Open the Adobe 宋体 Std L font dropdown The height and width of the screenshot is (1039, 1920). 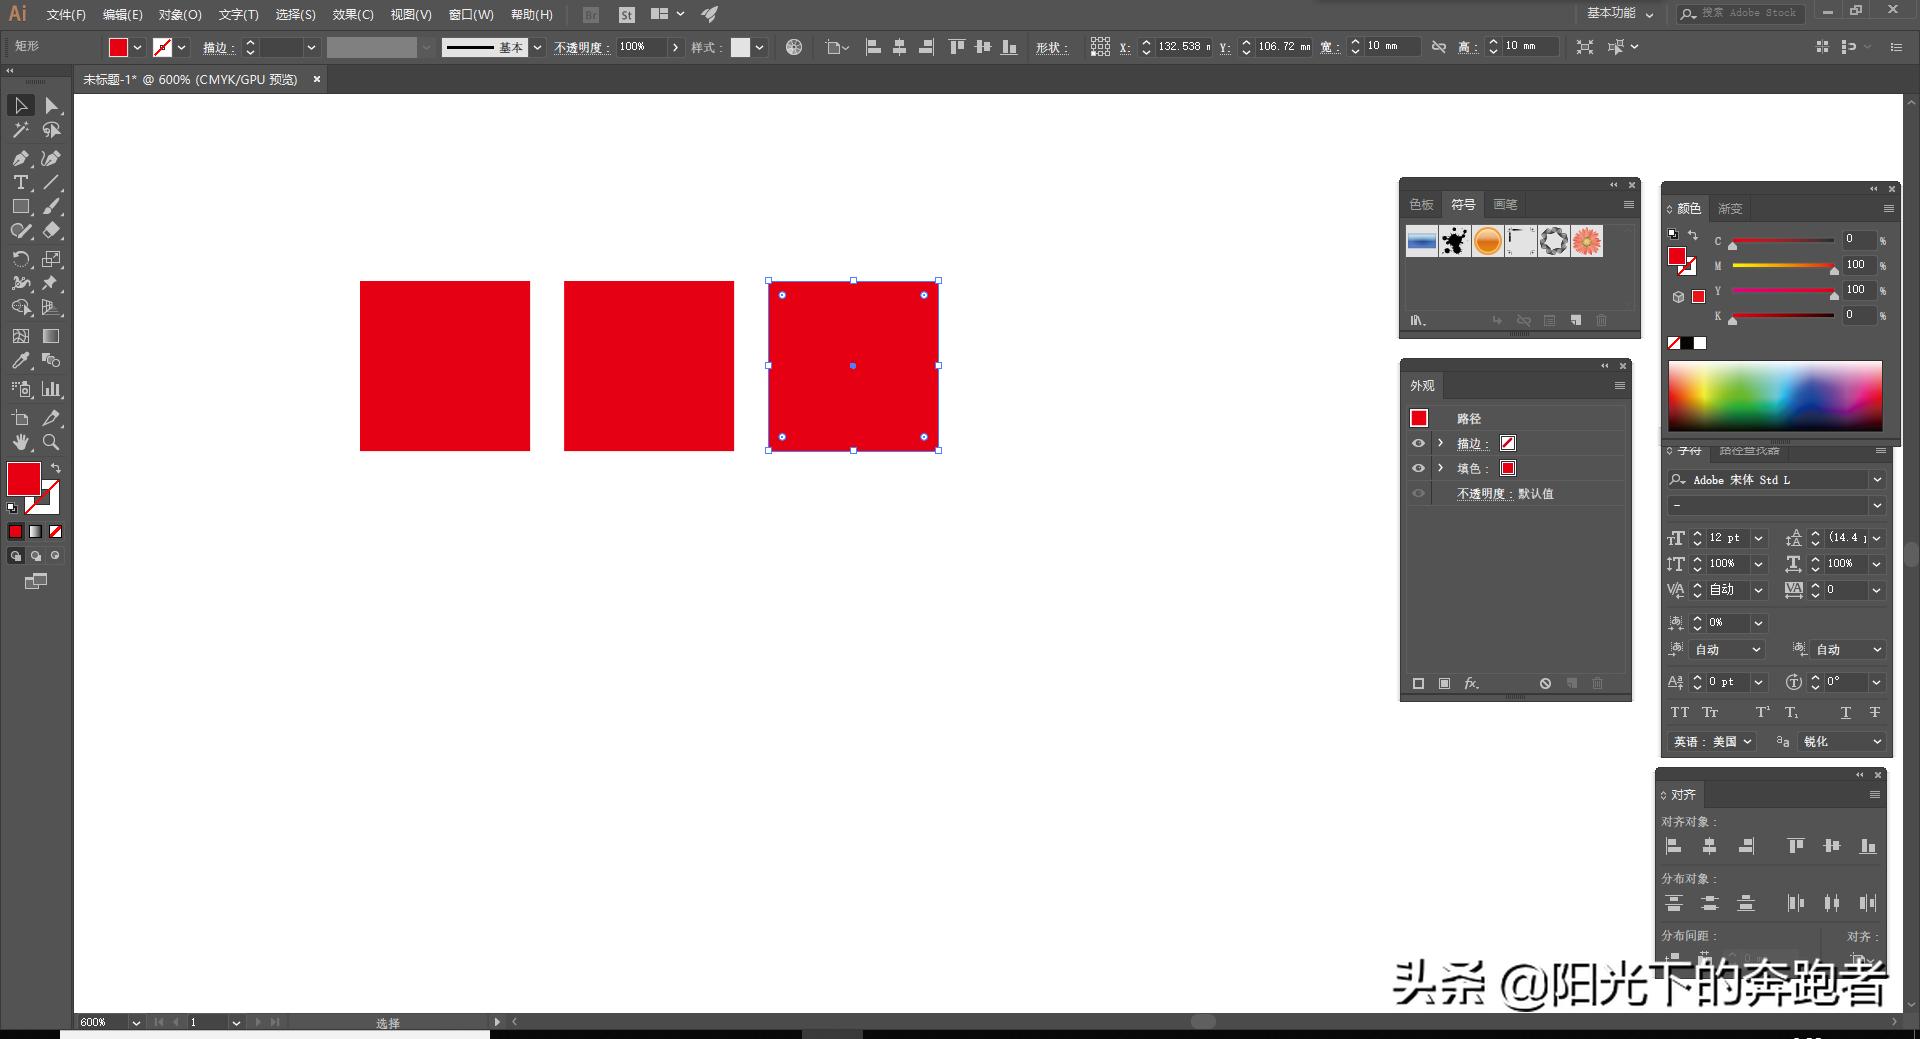(1877, 480)
